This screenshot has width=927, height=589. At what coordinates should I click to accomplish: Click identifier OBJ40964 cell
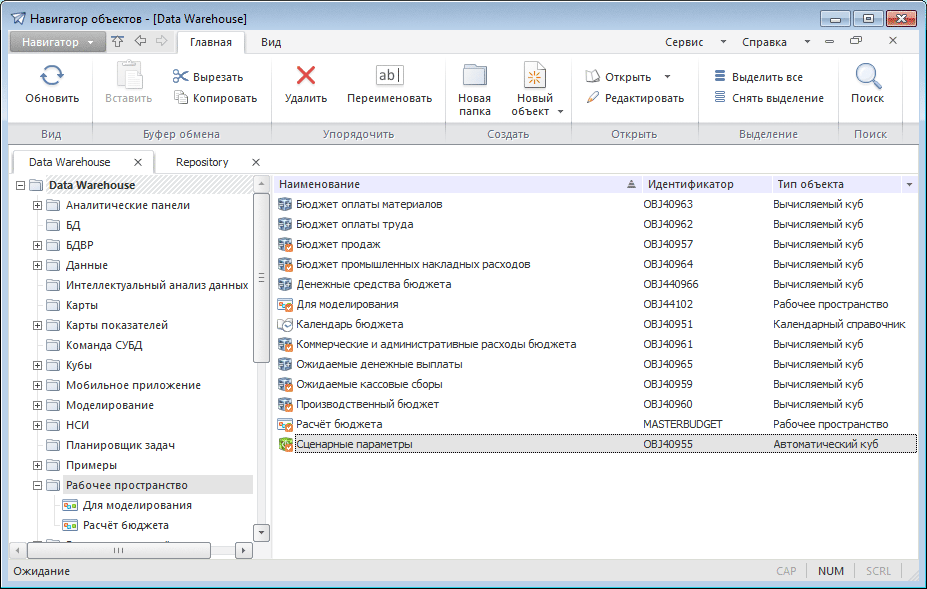668,264
